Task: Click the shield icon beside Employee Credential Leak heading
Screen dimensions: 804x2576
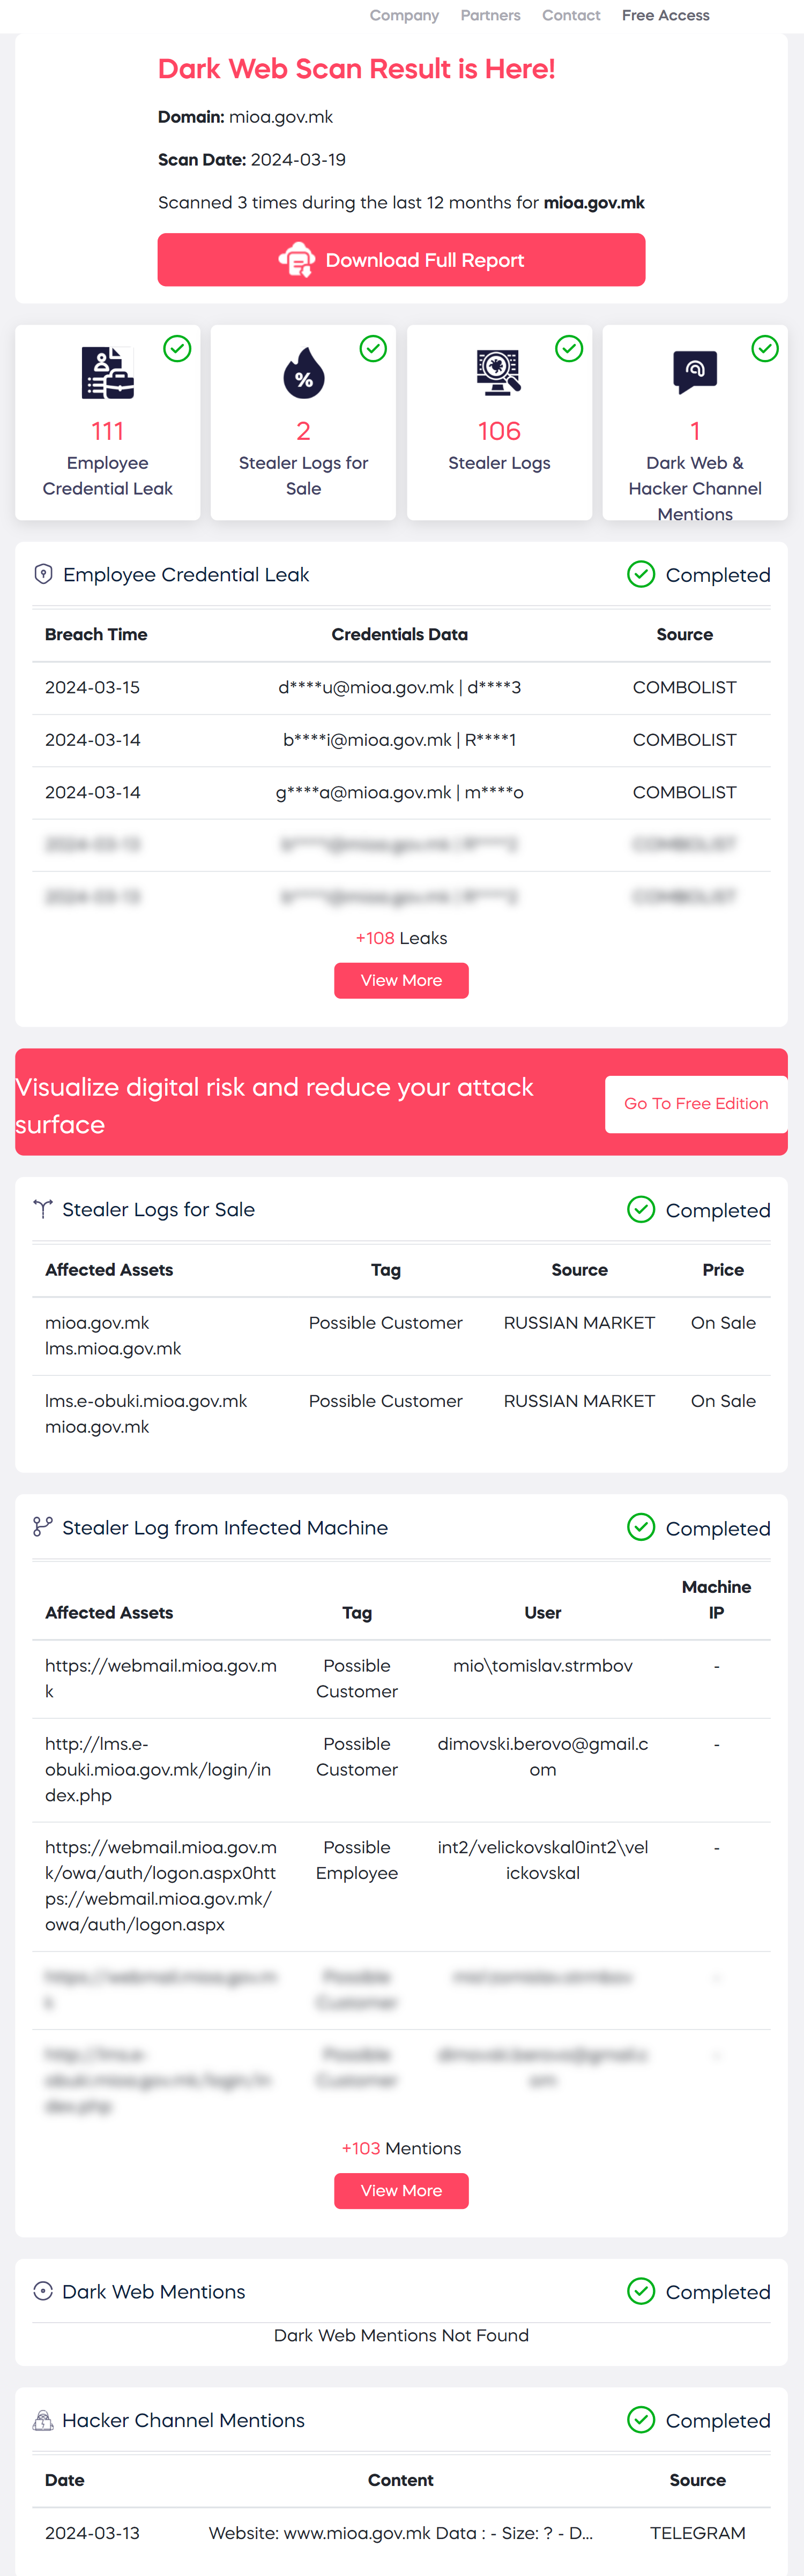Action: pos(43,574)
